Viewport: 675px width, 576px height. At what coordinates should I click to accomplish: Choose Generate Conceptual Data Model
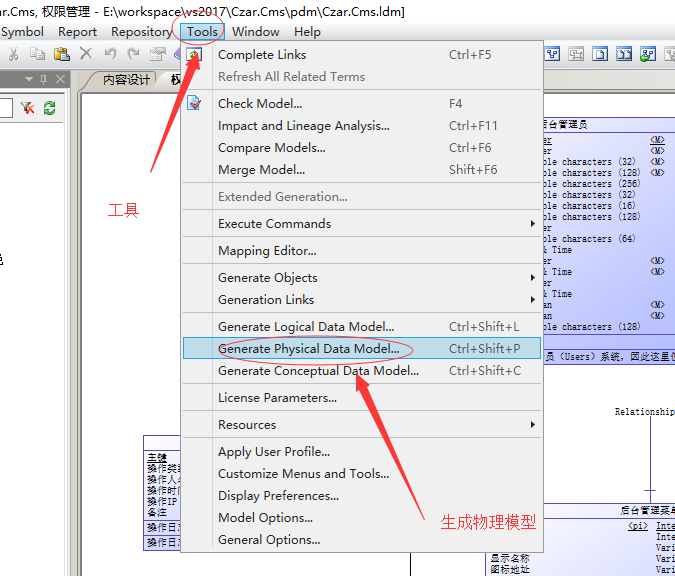362,371
